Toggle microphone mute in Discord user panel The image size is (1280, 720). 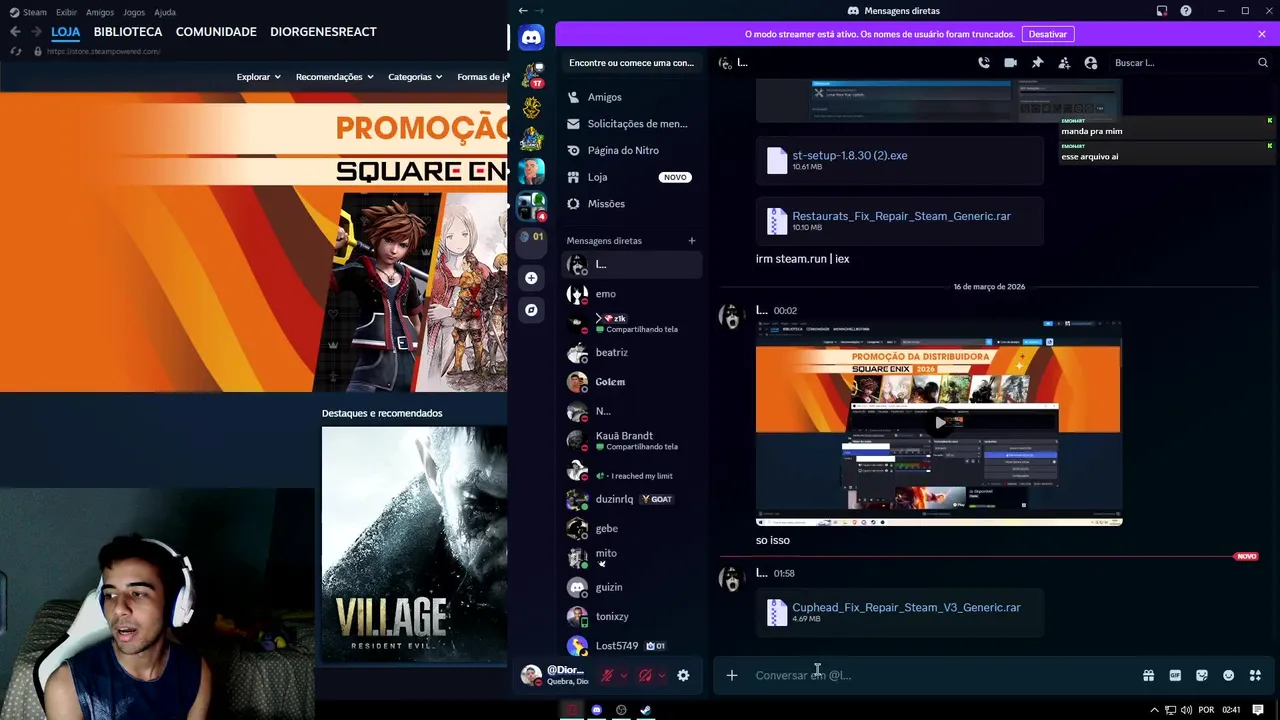(x=606, y=675)
